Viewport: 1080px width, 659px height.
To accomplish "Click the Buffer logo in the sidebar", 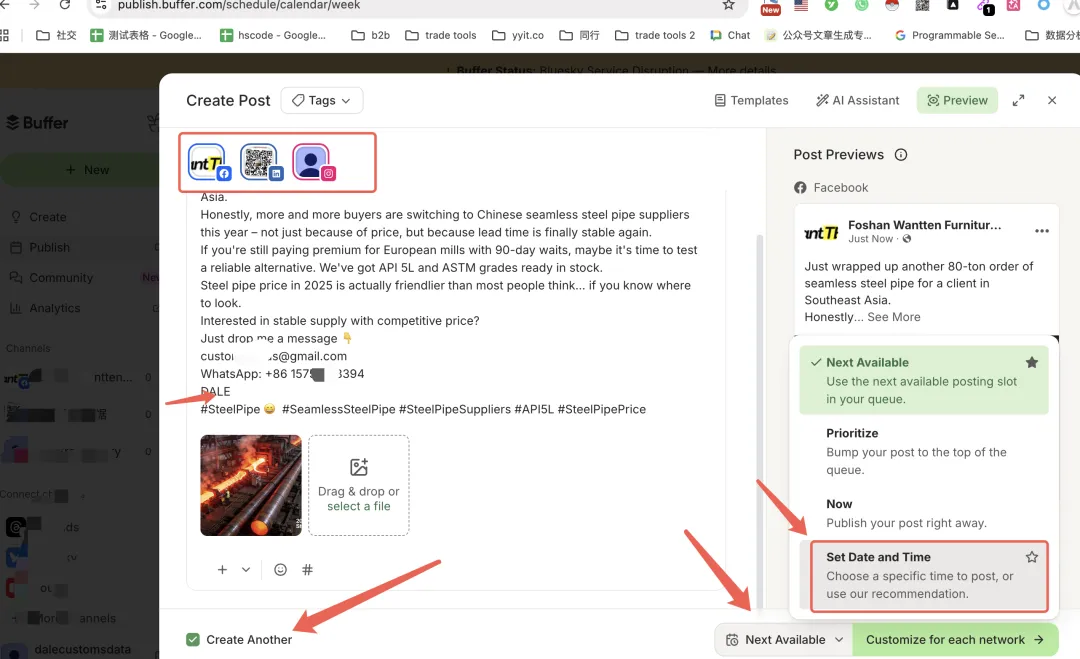I will click(x=37, y=123).
